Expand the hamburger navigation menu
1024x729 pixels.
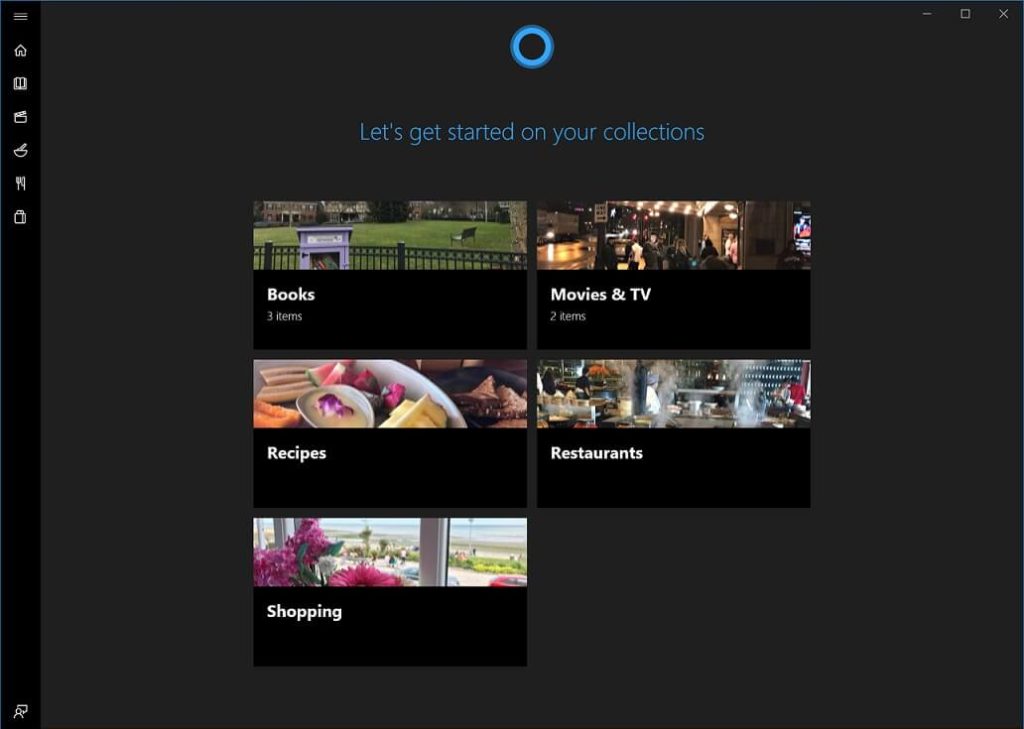(19, 14)
